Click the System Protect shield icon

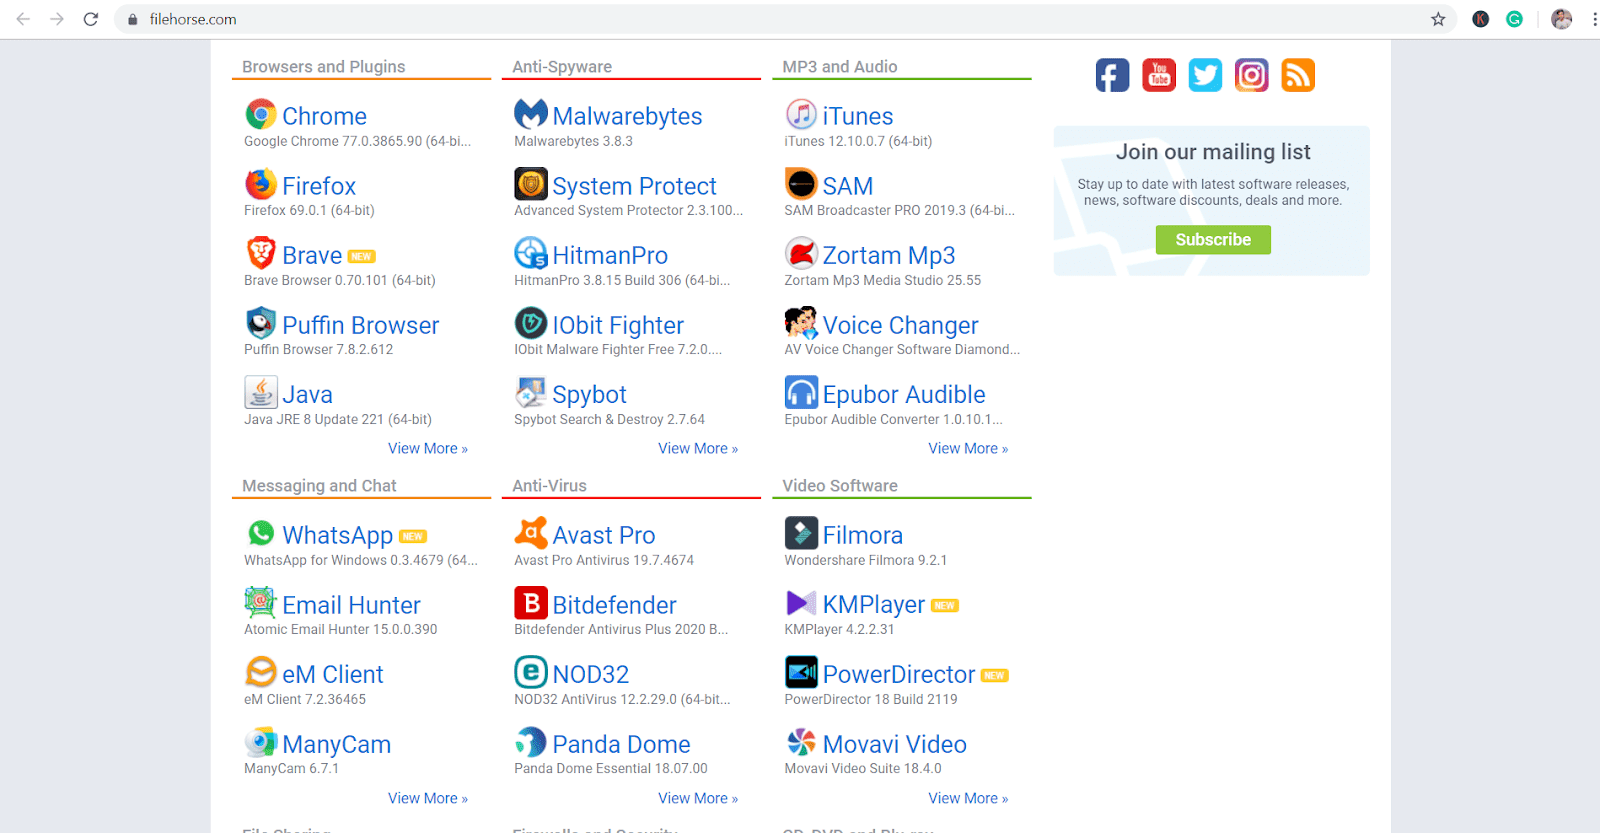531,184
